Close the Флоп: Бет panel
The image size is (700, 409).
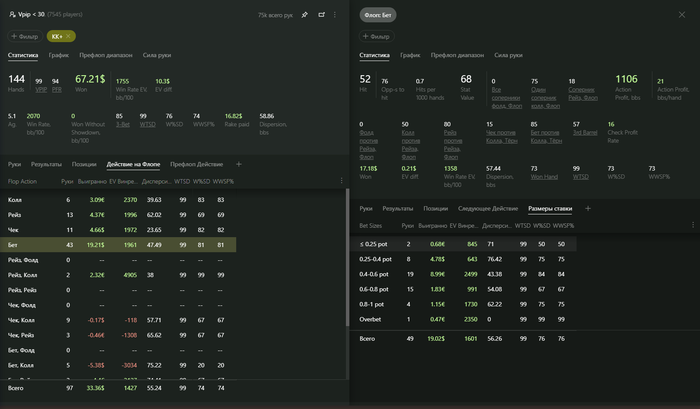(x=682, y=15)
